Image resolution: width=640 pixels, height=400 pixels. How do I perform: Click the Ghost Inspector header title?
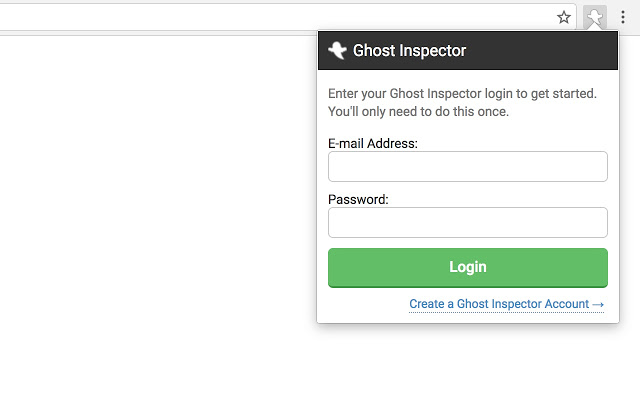pos(410,51)
